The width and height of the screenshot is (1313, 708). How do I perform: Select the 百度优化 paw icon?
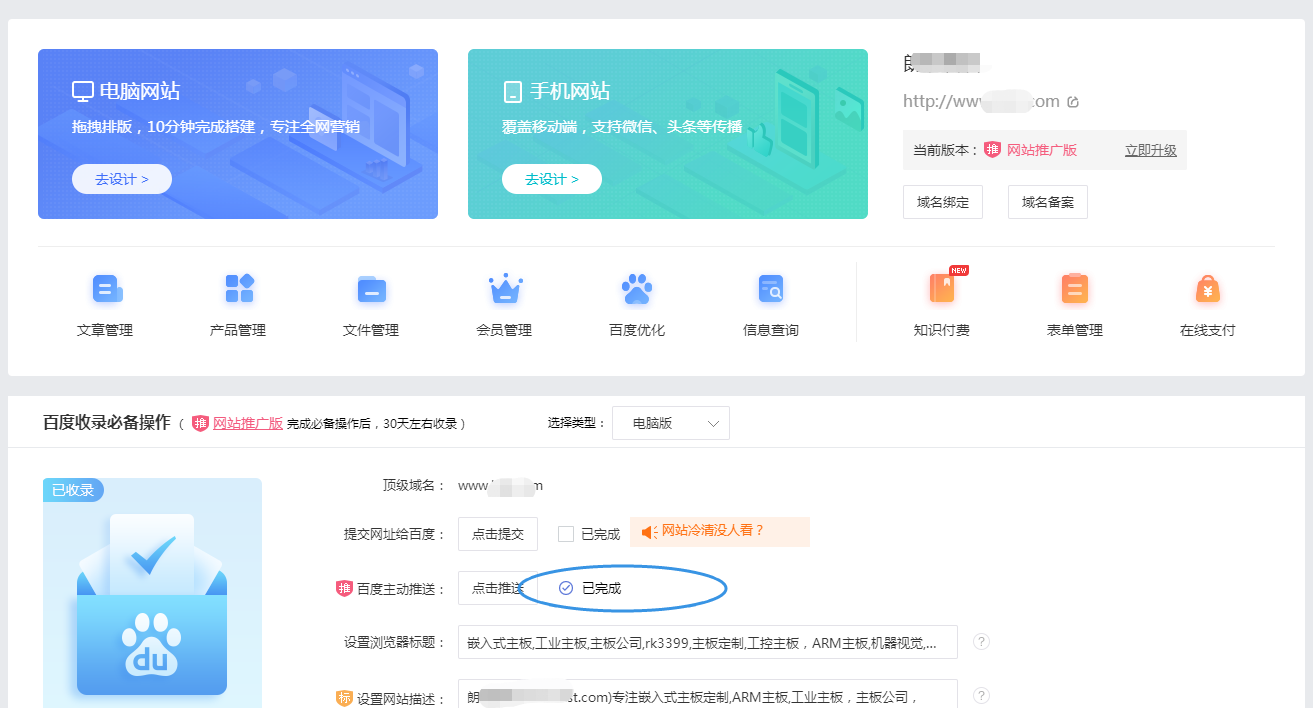637,290
